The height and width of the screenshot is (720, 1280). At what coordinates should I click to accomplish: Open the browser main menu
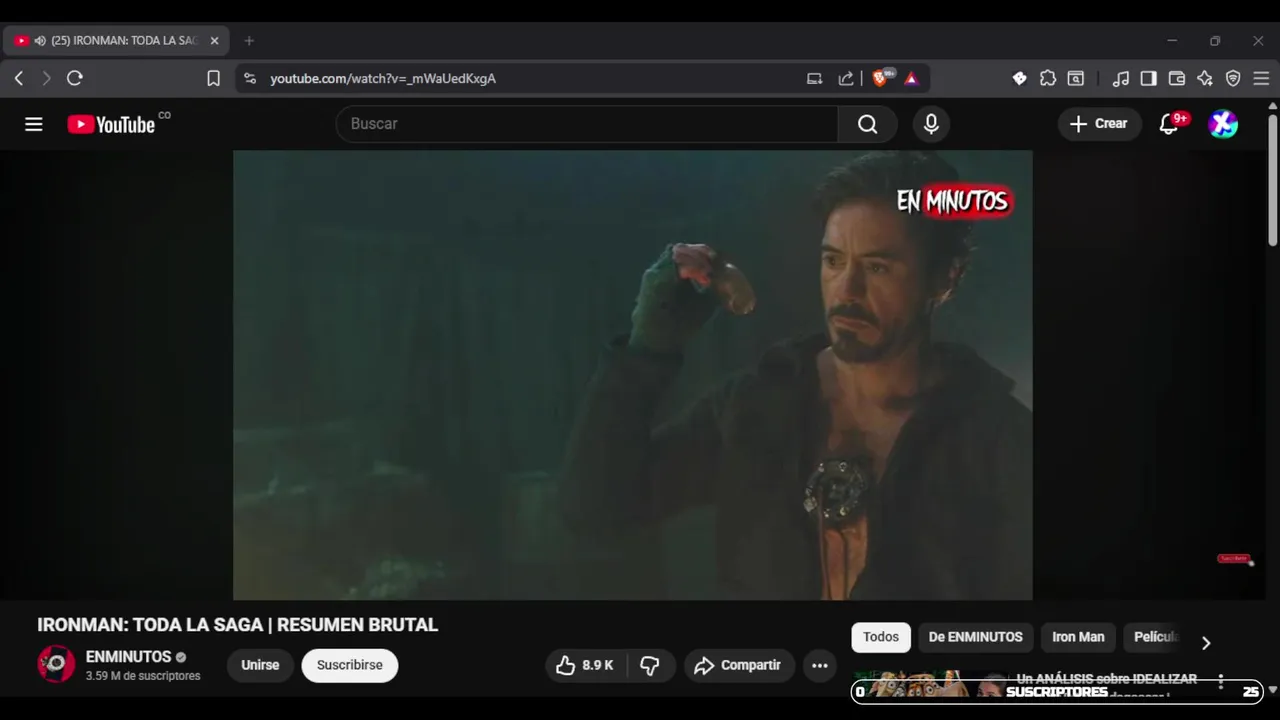pos(1261,78)
